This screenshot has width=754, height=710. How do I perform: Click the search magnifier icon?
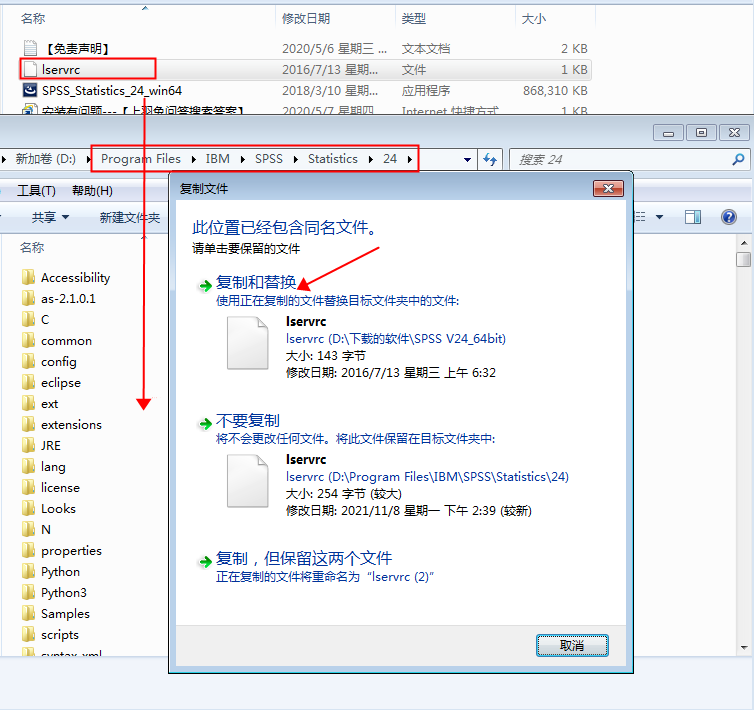[x=739, y=159]
